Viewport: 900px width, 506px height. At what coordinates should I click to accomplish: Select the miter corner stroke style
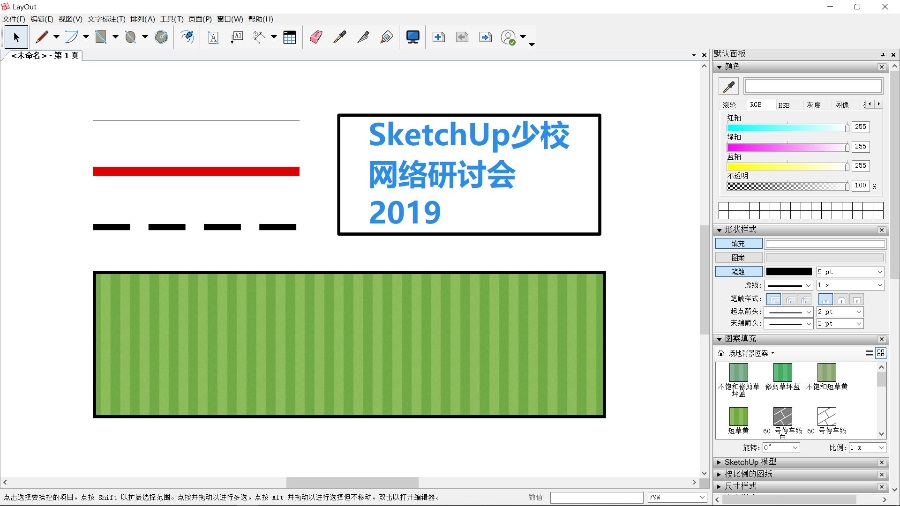coord(774,299)
